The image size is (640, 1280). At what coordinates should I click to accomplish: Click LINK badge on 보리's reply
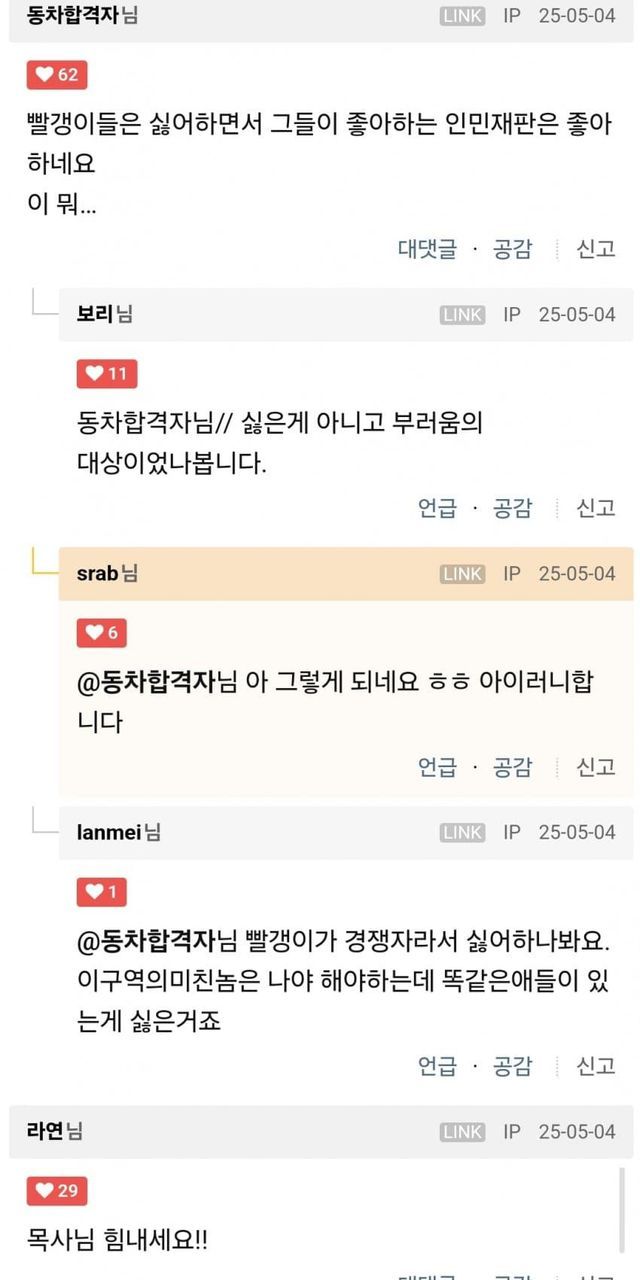pyautogui.click(x=462, y=315)
